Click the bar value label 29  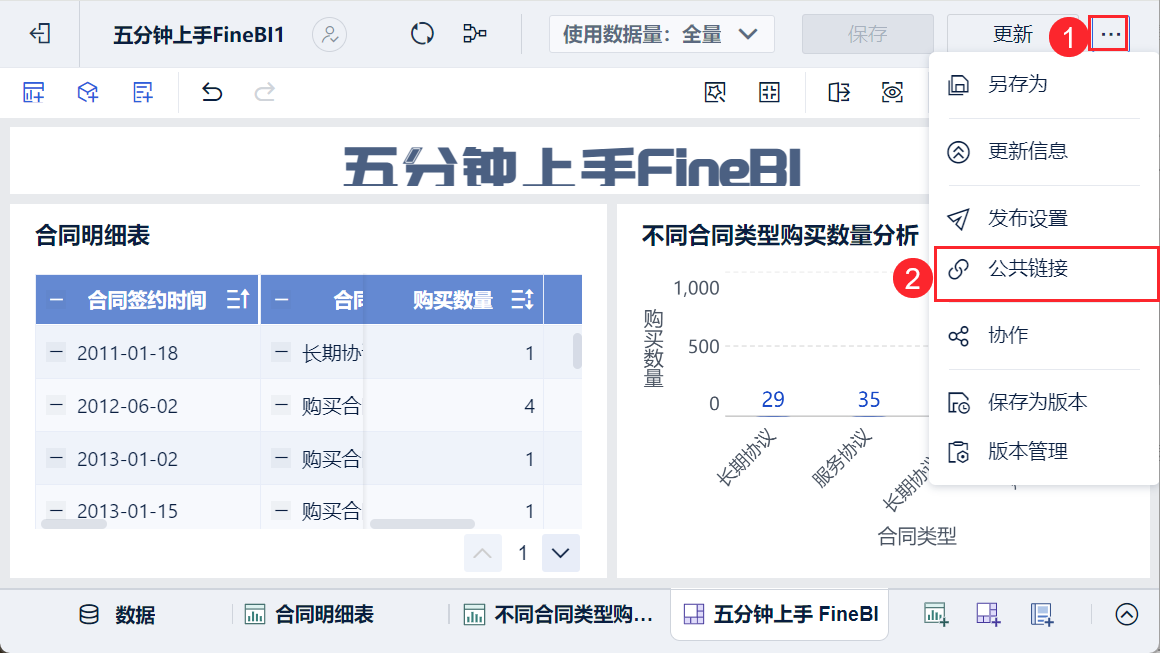(773, 399)
